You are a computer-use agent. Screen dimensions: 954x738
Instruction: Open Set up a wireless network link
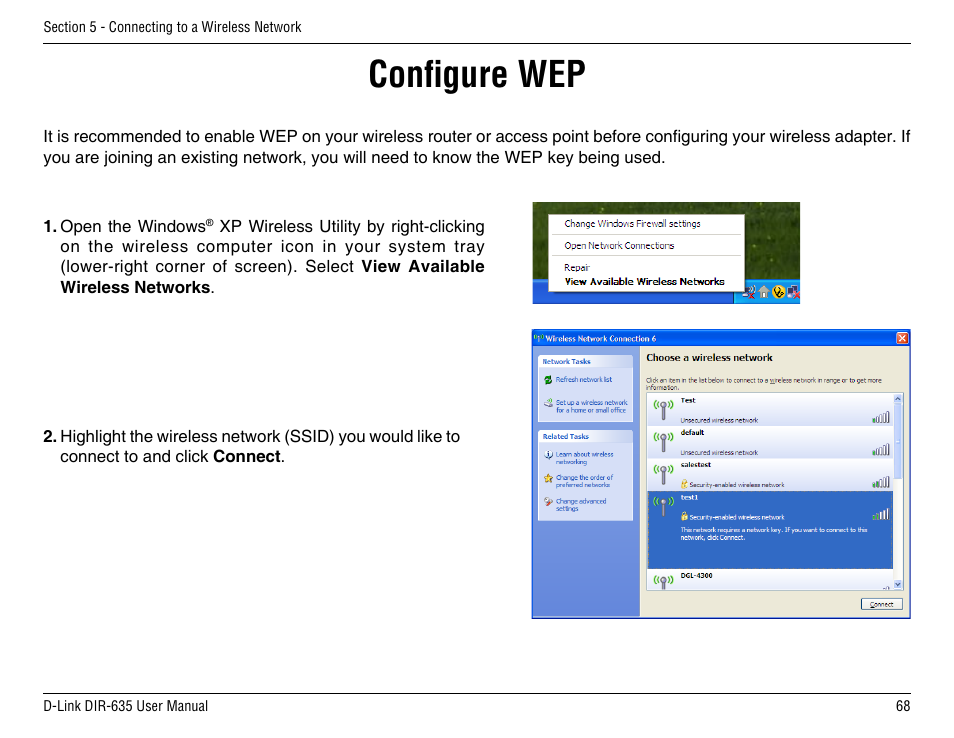[591, 406]
